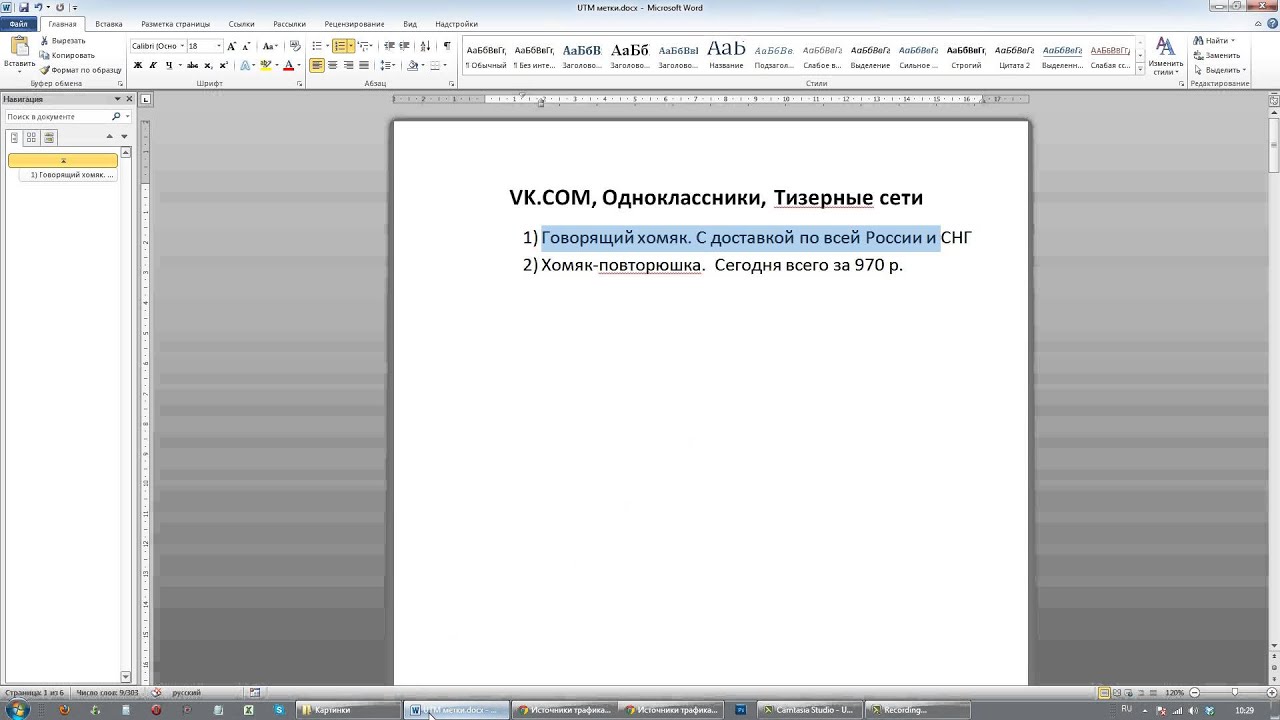Click the zoom in plus button
The height and width of the screenshot is (720, 1280).
[x=1271, y=693]
